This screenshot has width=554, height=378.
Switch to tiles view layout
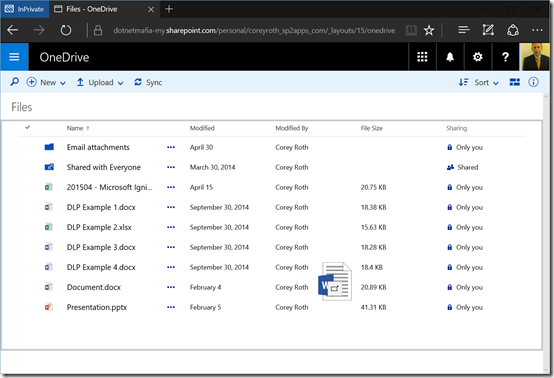[515, 82]
